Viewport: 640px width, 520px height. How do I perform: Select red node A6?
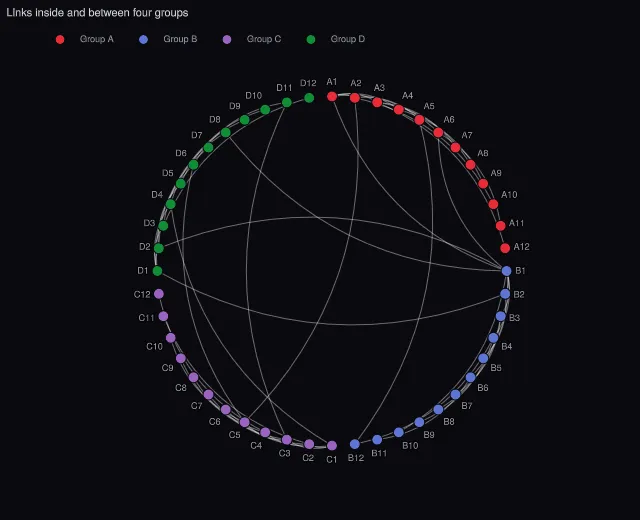tap(438, 133)
